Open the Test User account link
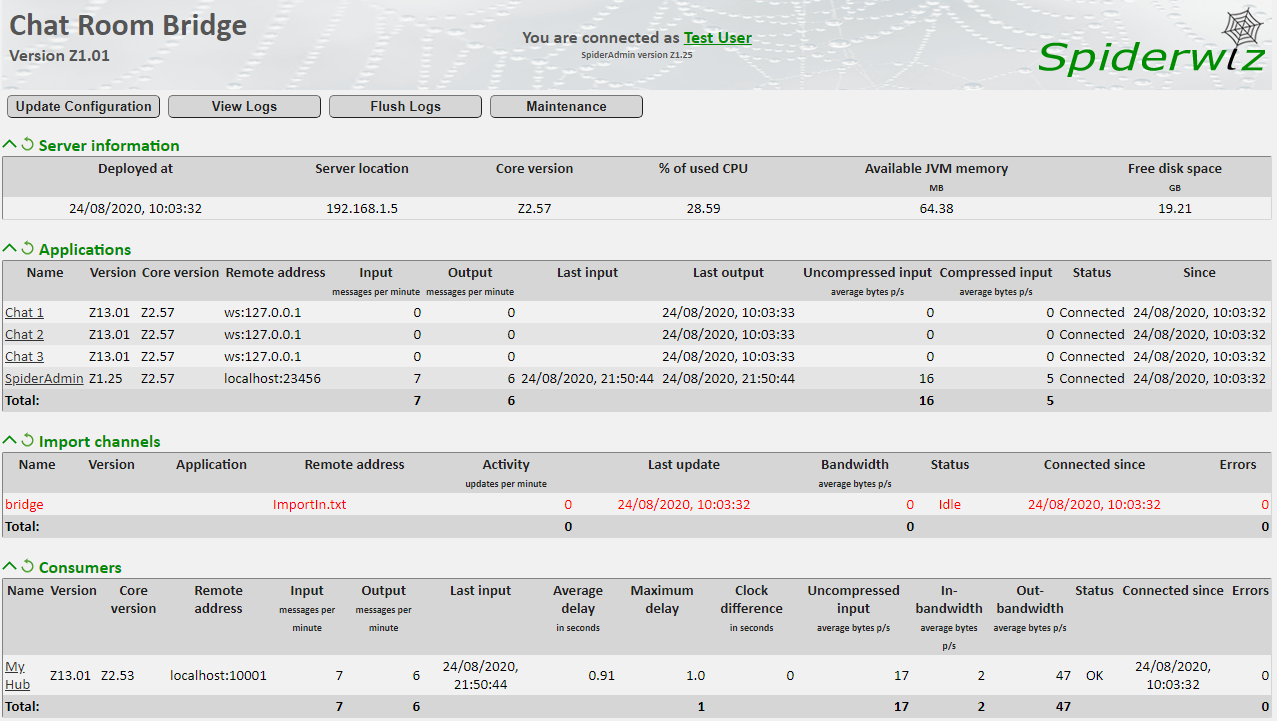 pos(717,37)
